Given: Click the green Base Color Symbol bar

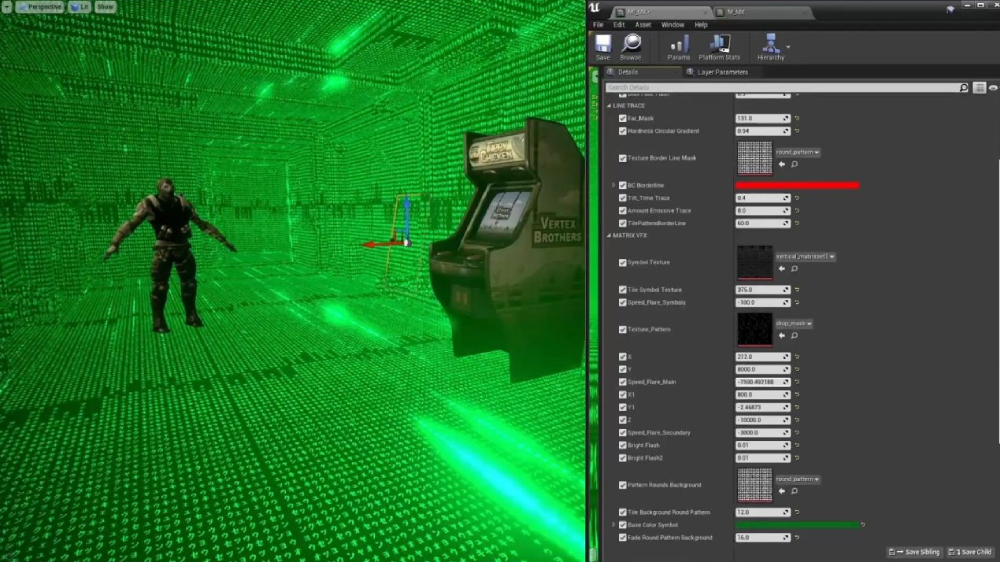Looking at the screenshot, I should pyautogui.click(x=797, y=525).
